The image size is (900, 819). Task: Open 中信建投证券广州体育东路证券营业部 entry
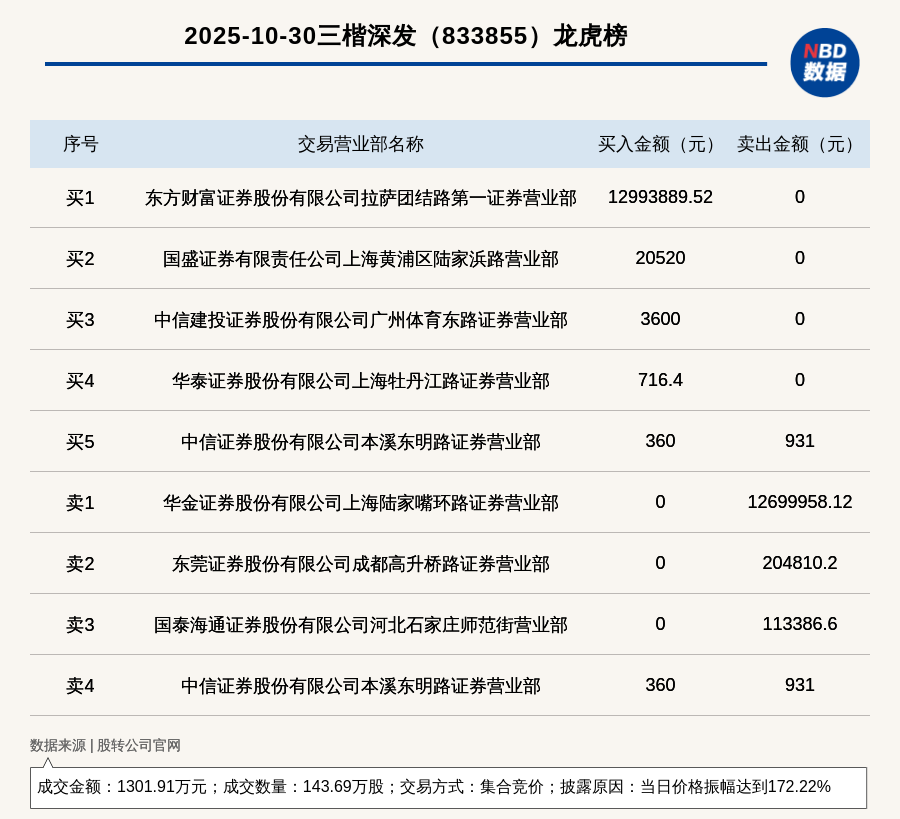click(360, 320)
